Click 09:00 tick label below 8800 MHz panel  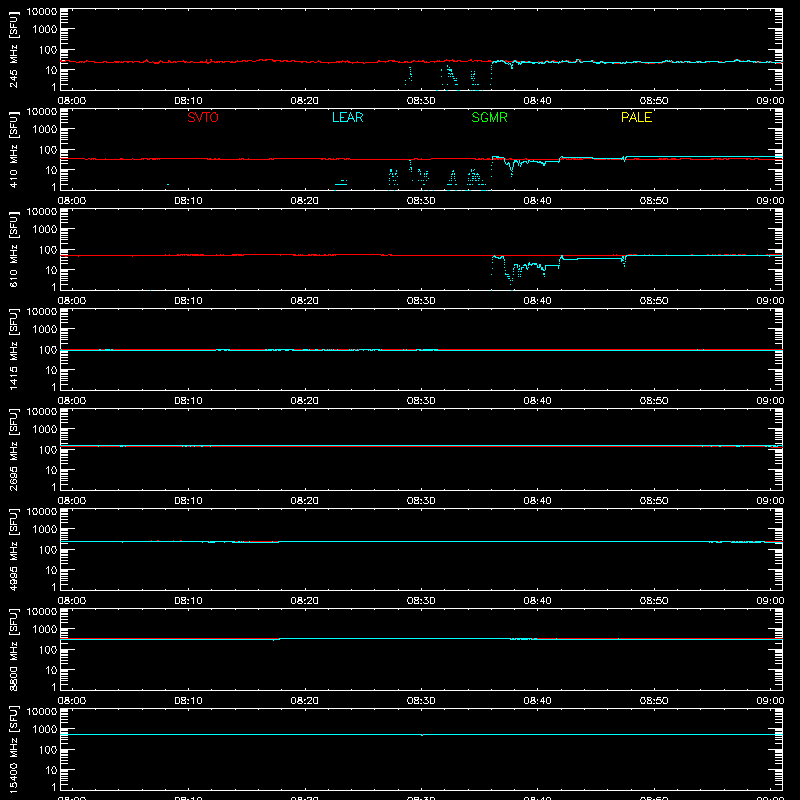point(770,701)
